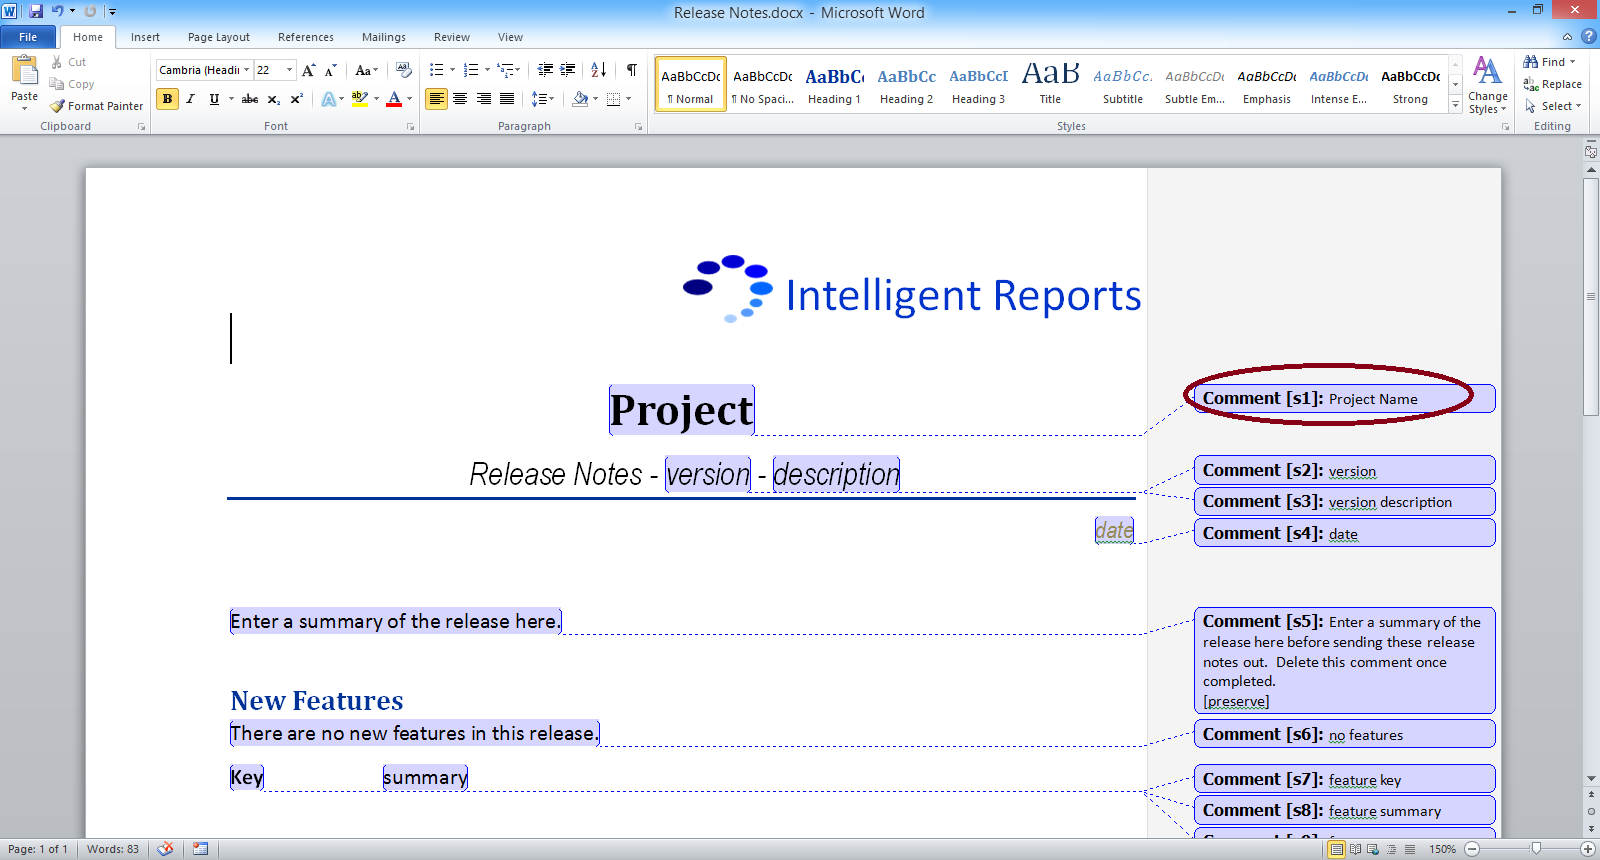
Task: Align text to the right
Action: click(x=484, y=99)
